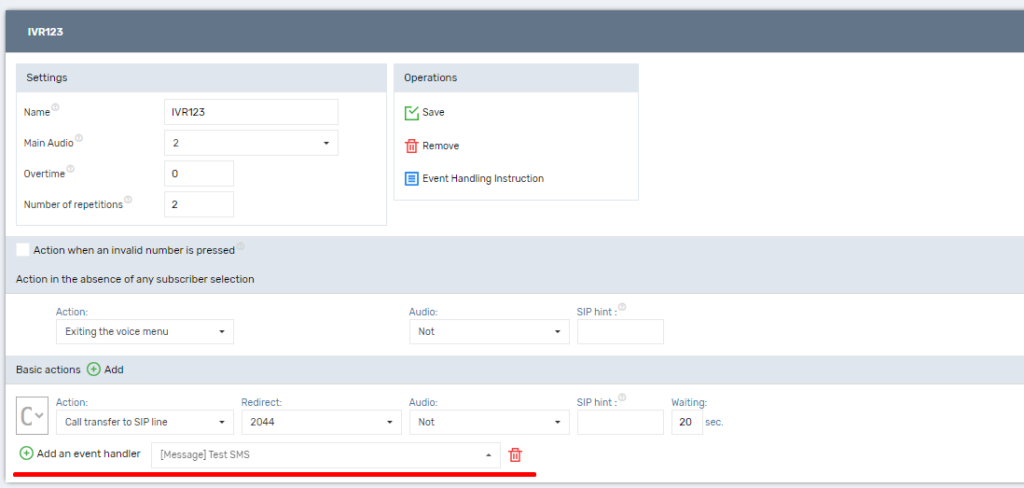Click help icon next to Main Audio
The width and height of the screenshot is (1024, 488).
point(79,140)
